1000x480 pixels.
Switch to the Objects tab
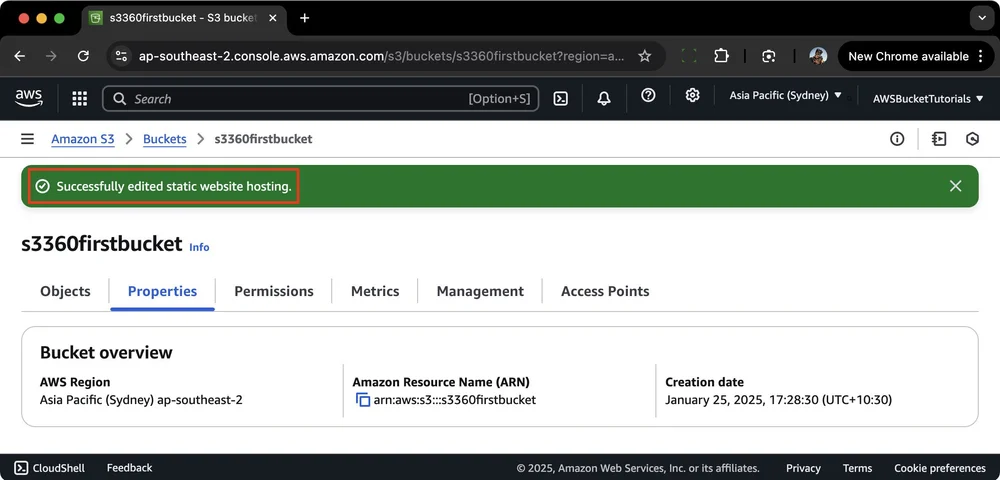65,291
